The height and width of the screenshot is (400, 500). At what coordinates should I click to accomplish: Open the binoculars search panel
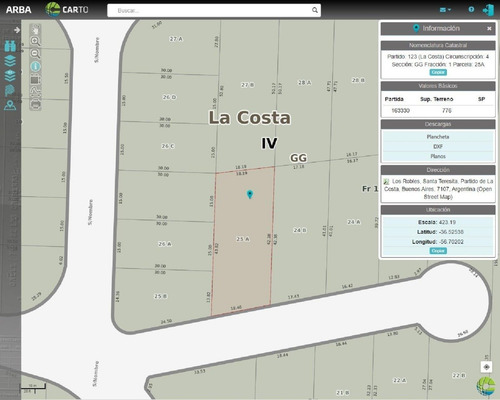(x=10, y=46)
